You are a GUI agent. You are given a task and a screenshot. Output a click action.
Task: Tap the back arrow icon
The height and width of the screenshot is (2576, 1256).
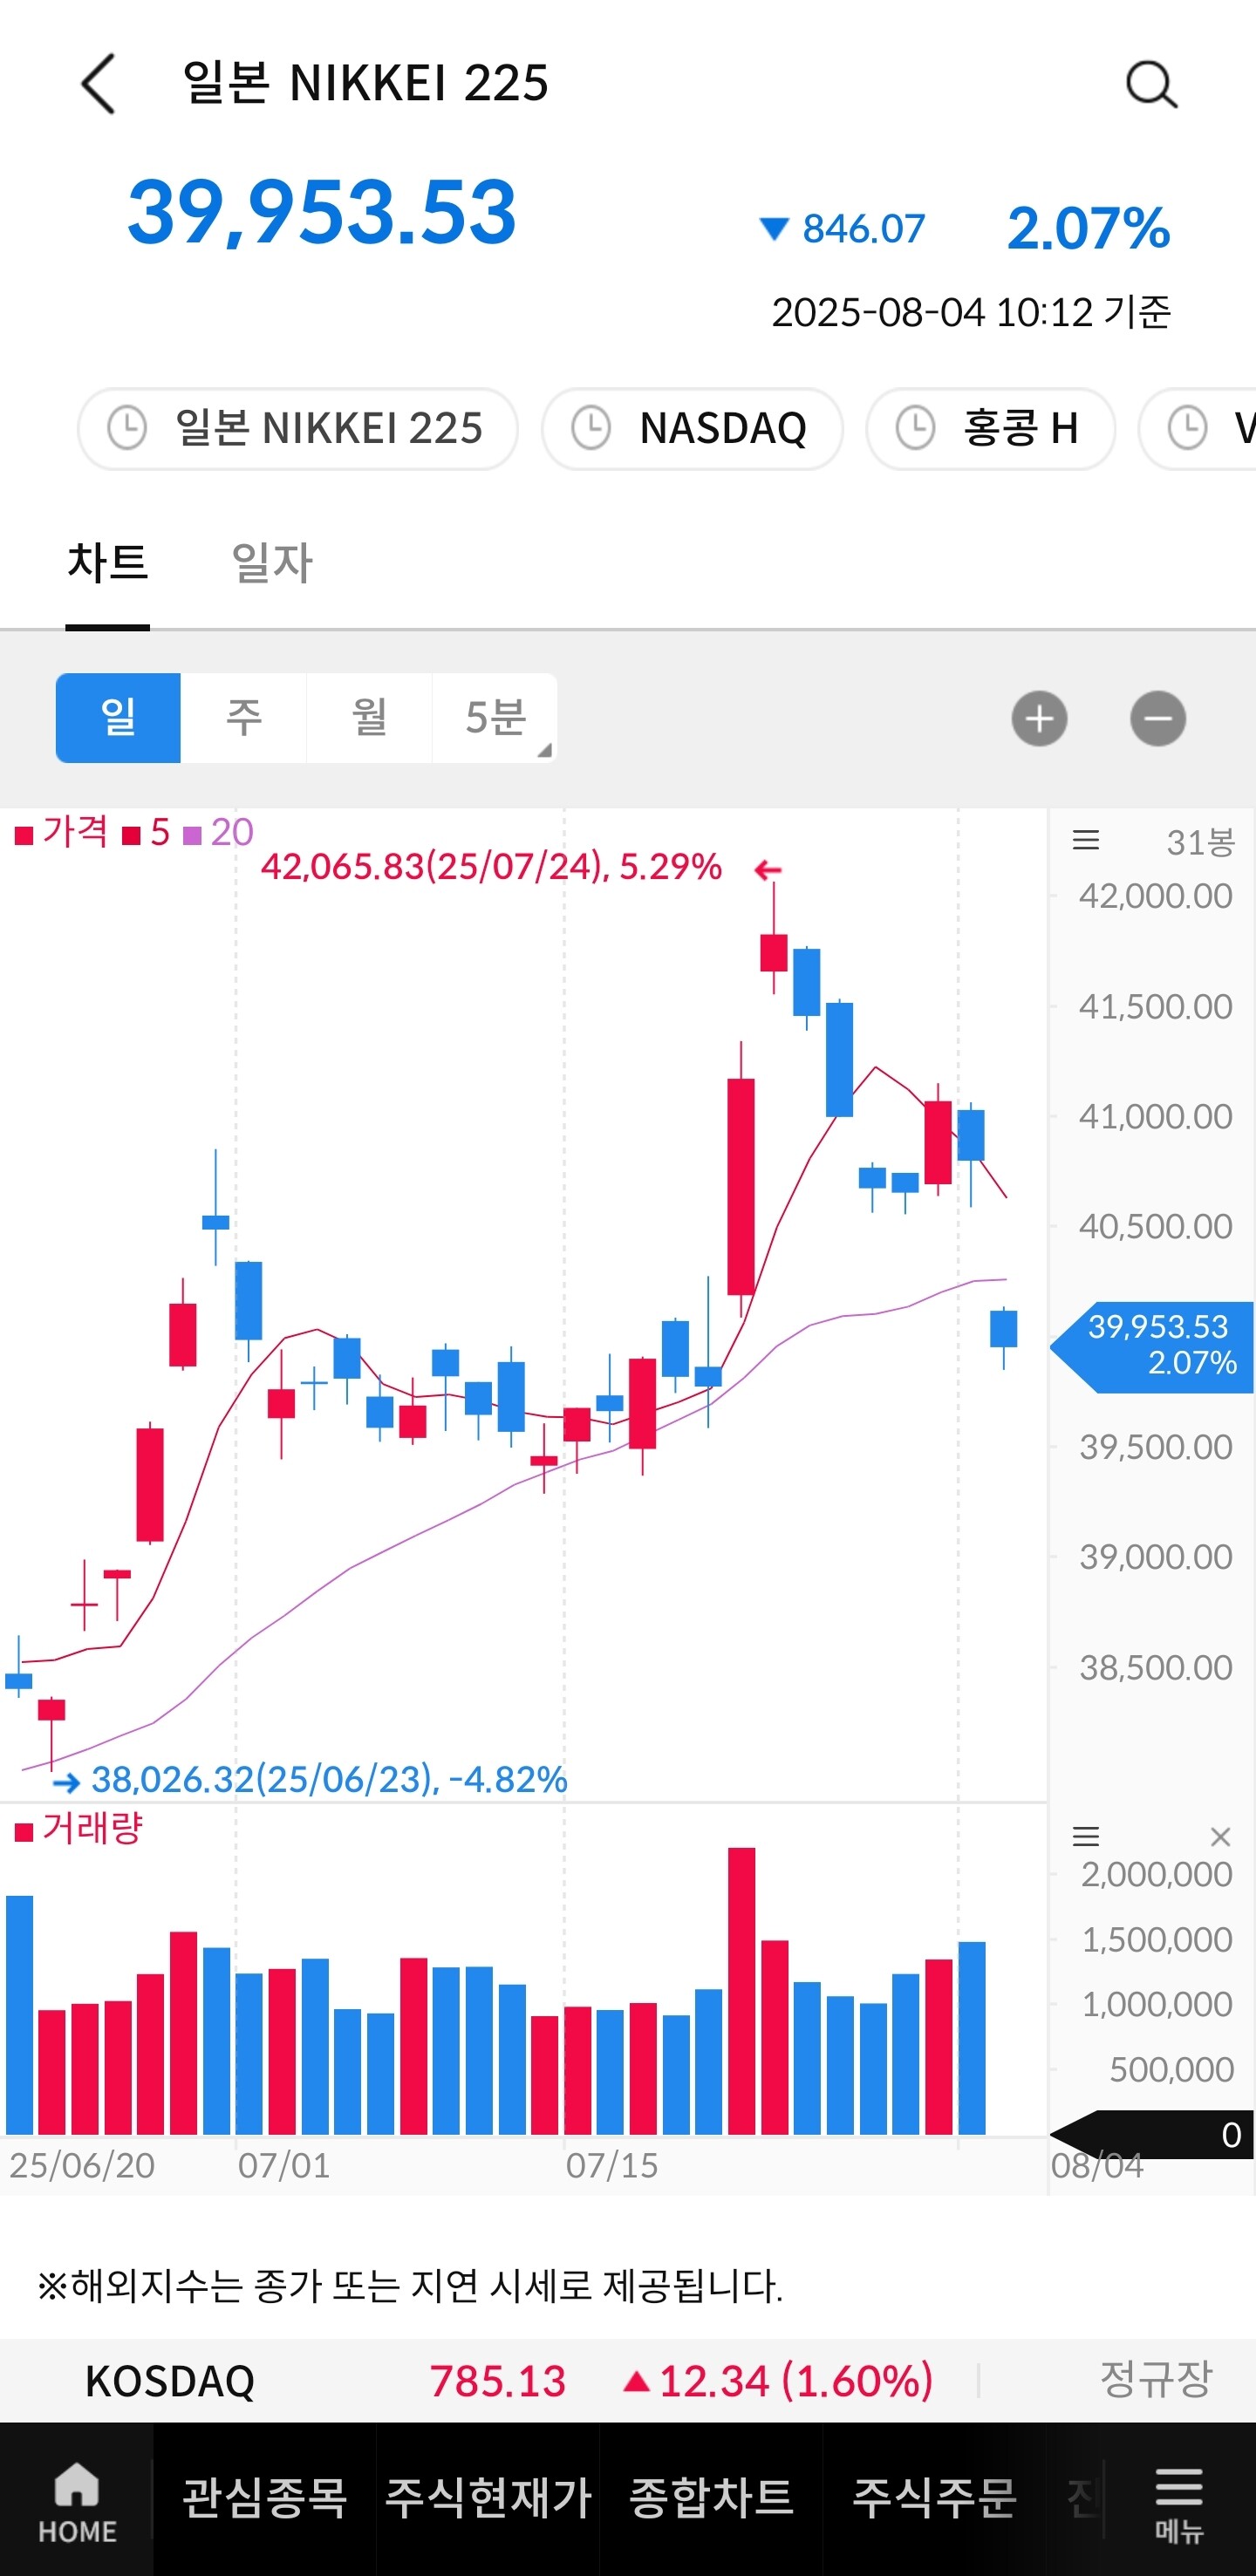tap(98, 84)
